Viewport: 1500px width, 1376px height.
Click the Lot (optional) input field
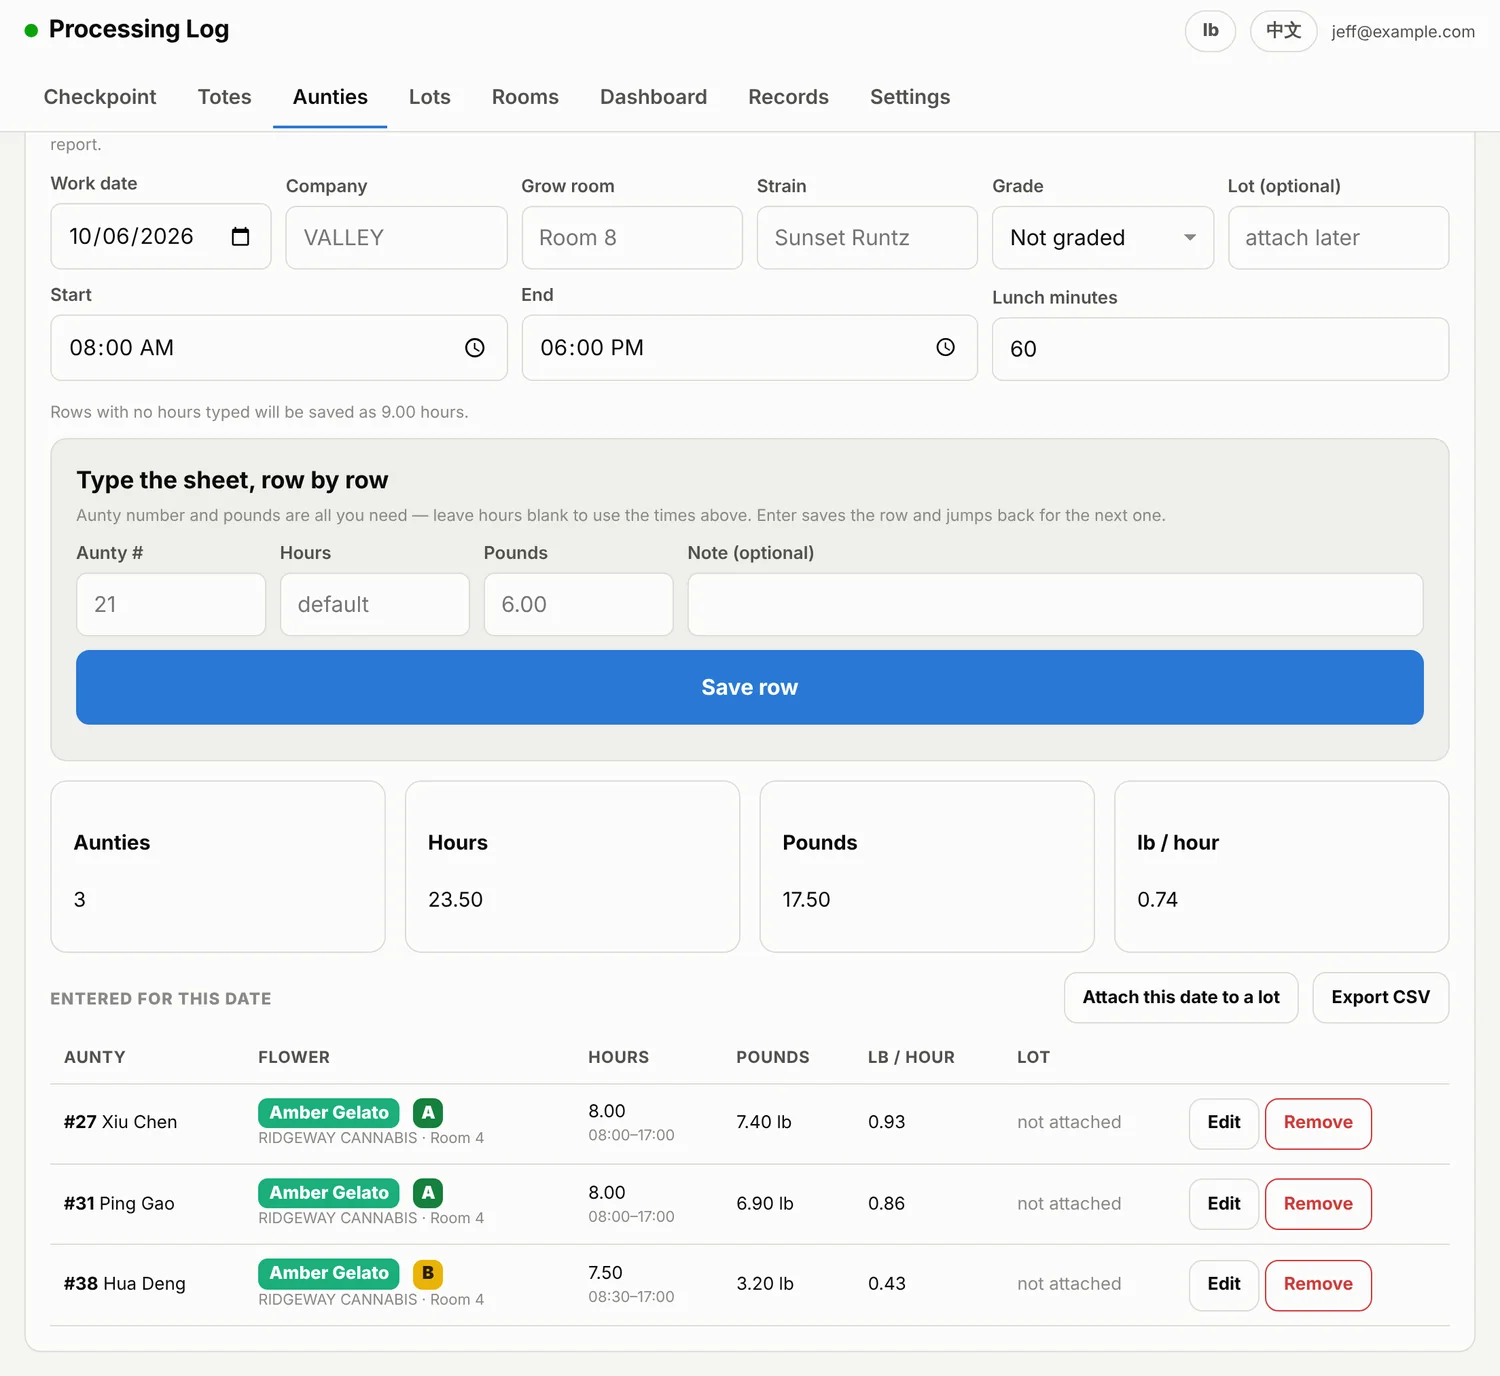(1338, 238)
